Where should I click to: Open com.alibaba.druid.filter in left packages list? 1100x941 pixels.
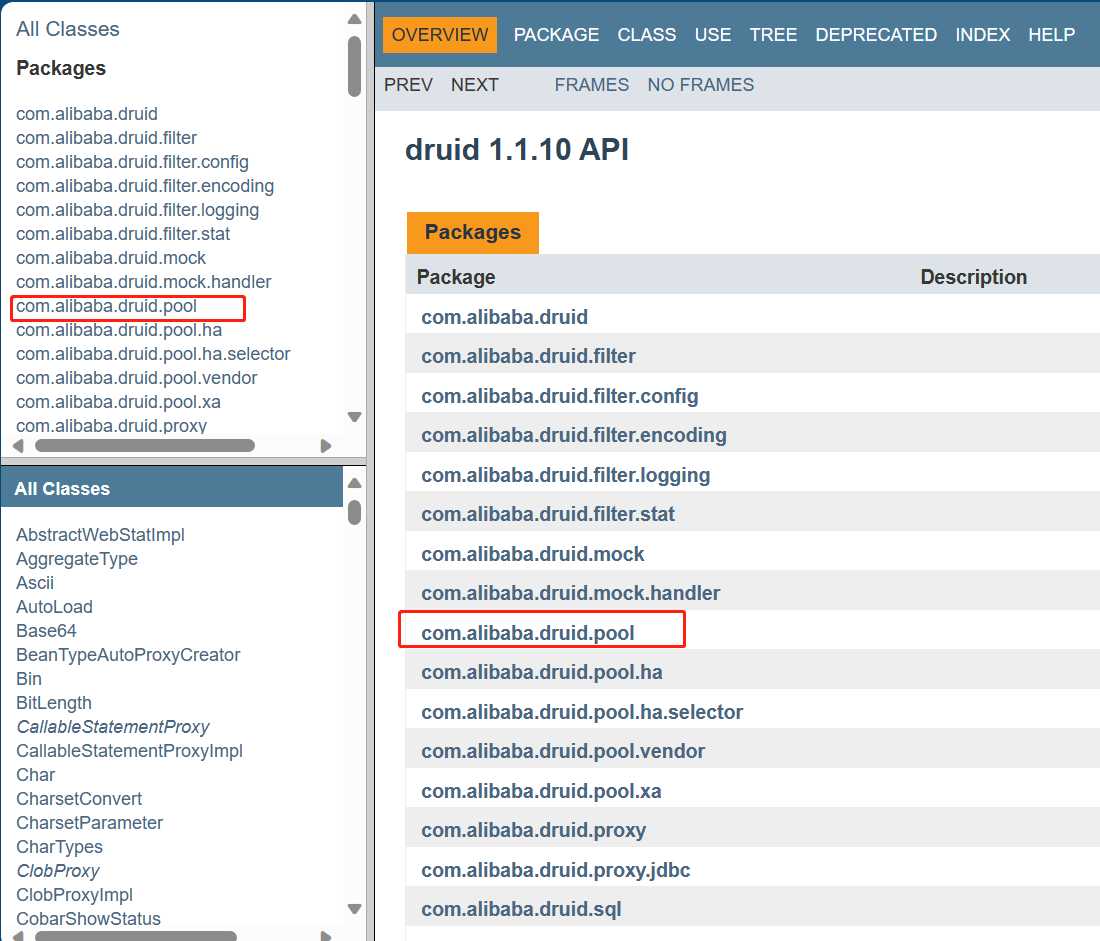(x=107, y=138)
